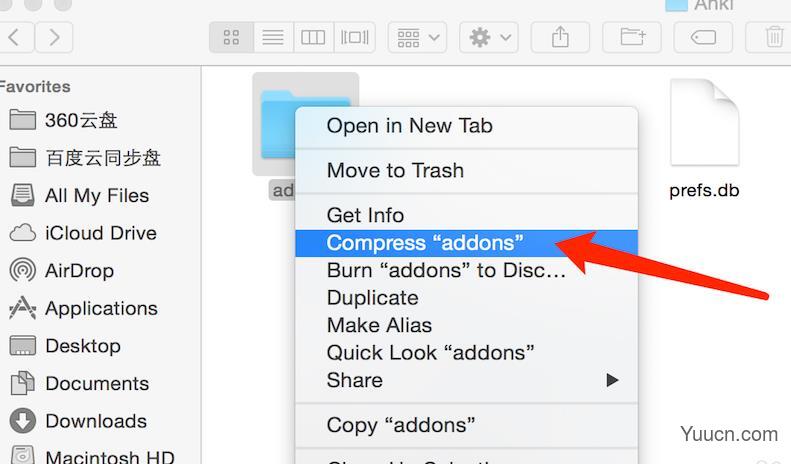Click the edit tags toolbar icon

[x=703, y=37]
